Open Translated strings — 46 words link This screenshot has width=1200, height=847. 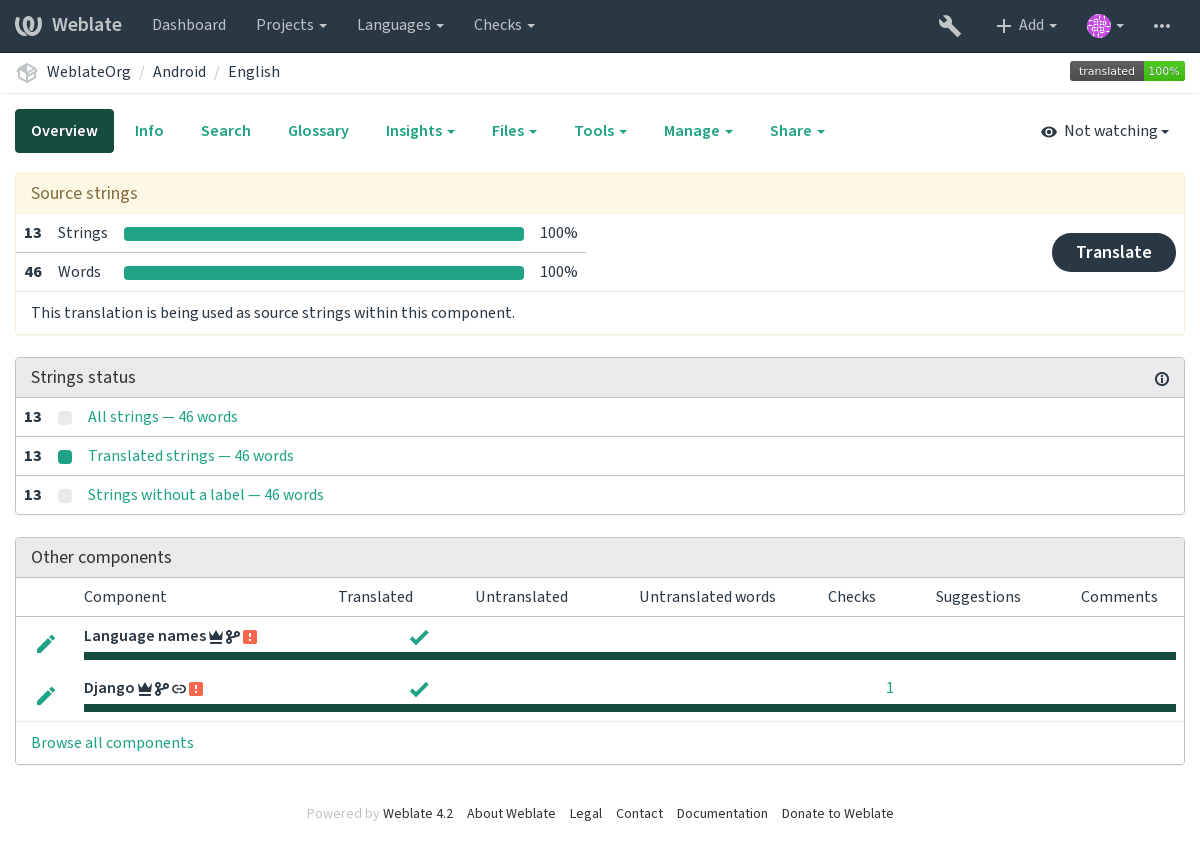click(191, 456)
